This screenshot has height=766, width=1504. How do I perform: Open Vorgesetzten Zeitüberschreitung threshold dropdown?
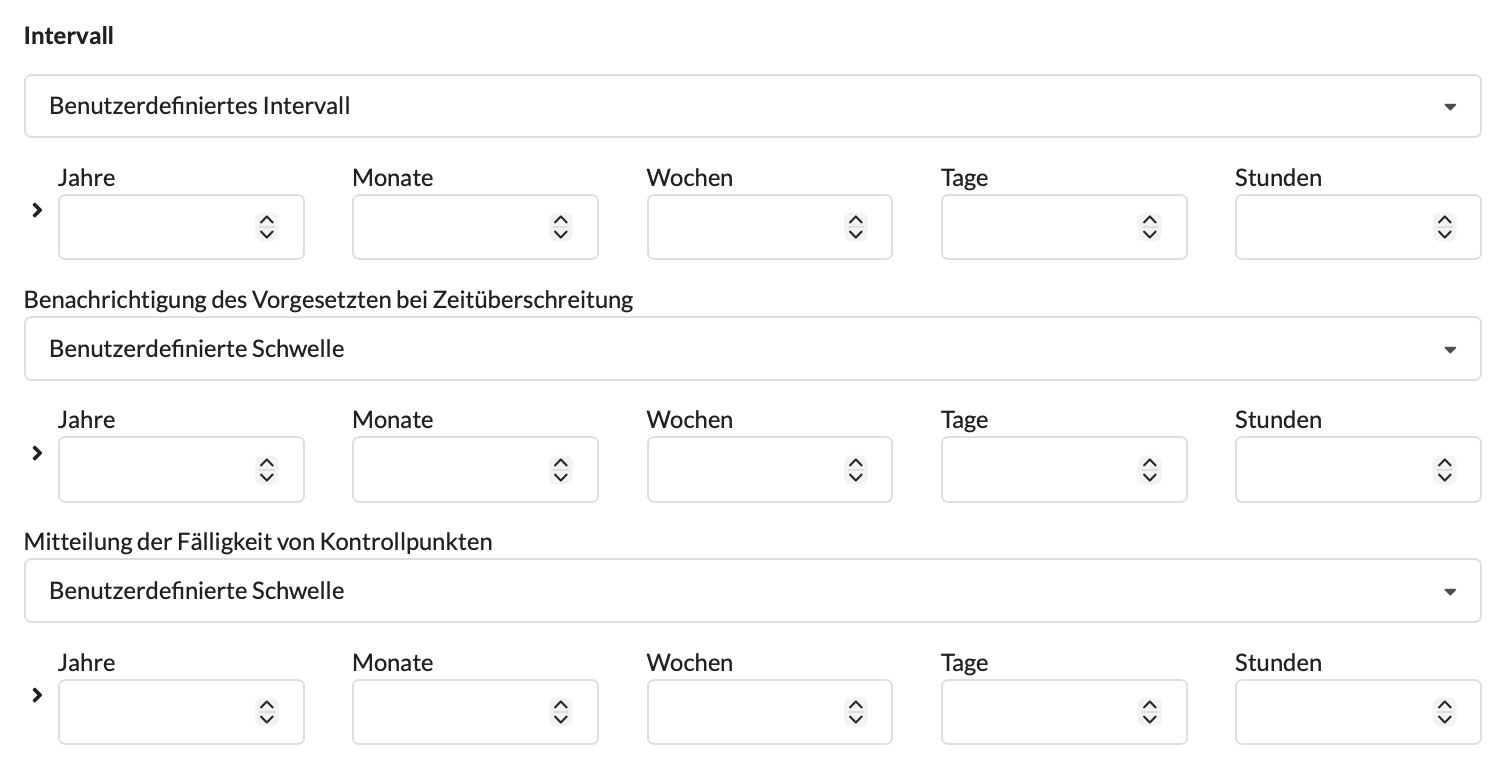(752, 349)
